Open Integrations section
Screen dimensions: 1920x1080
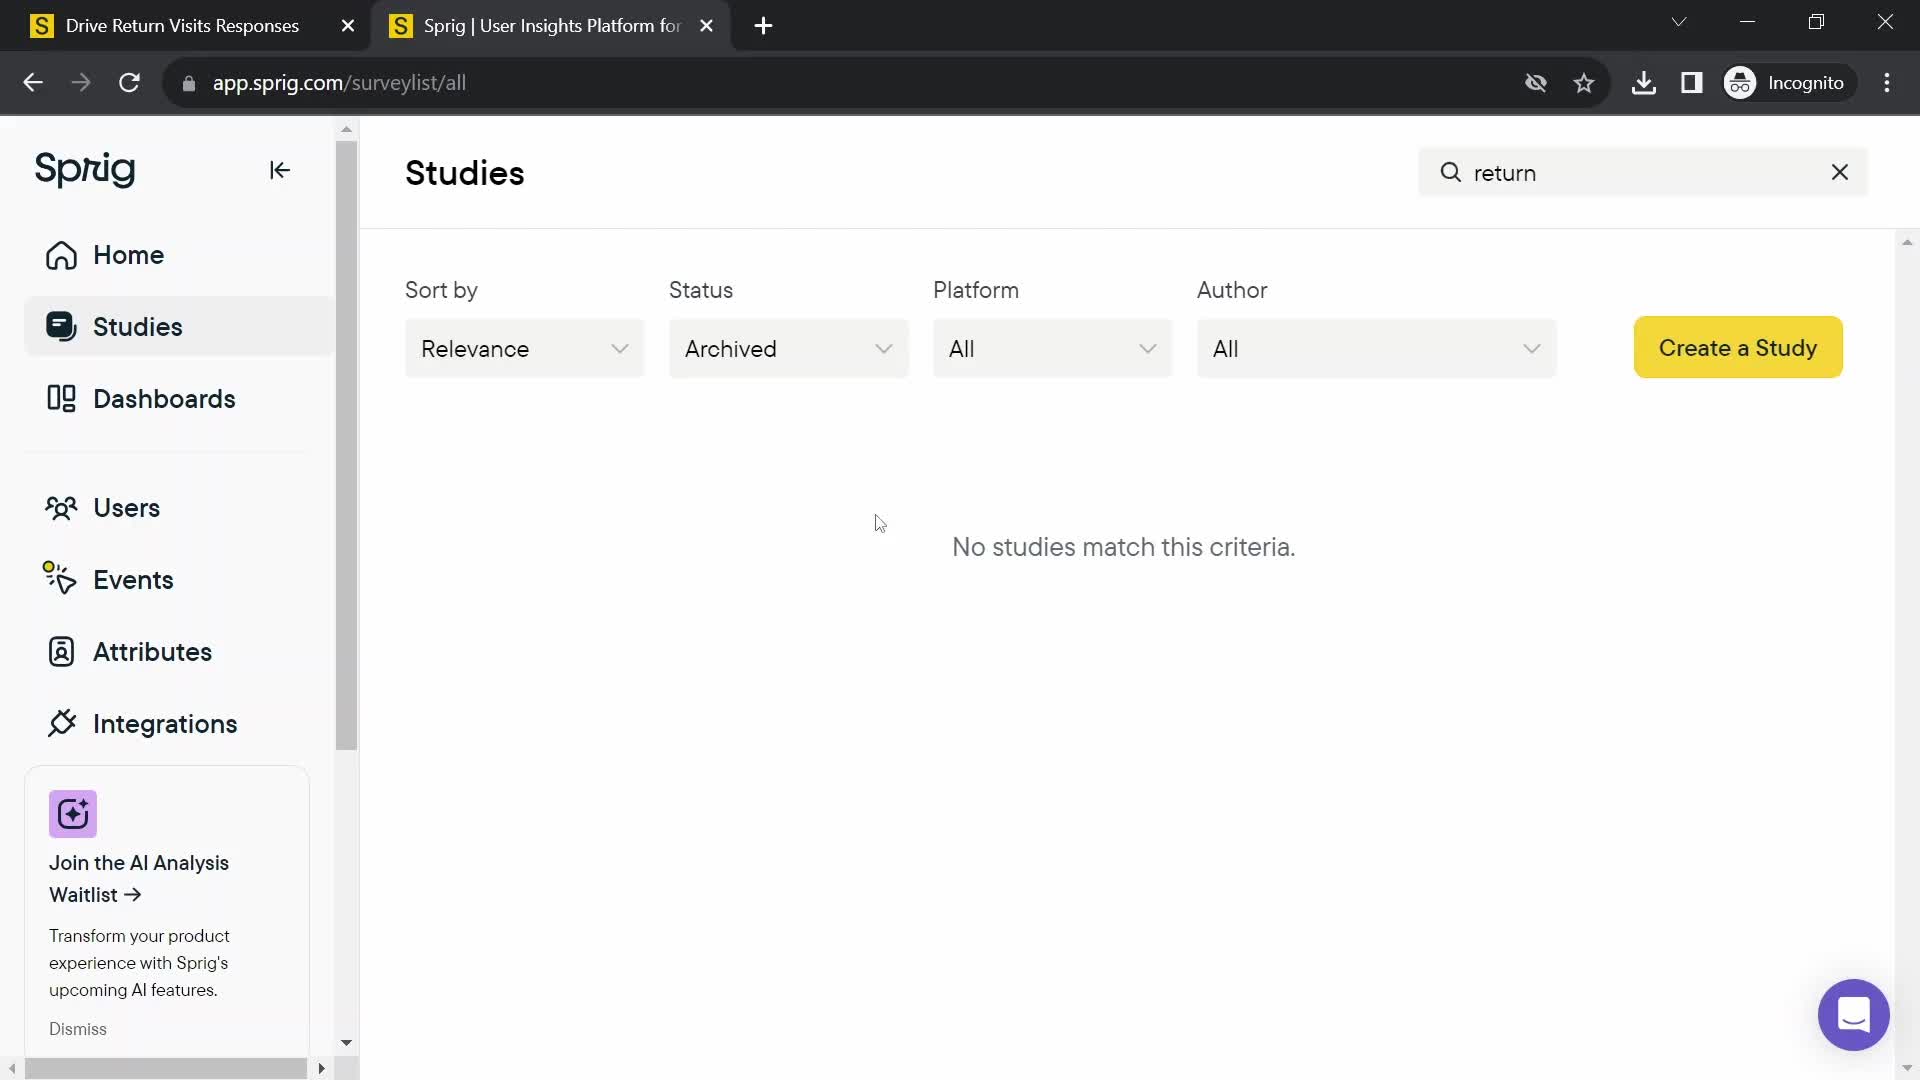(x=165, y=723)
